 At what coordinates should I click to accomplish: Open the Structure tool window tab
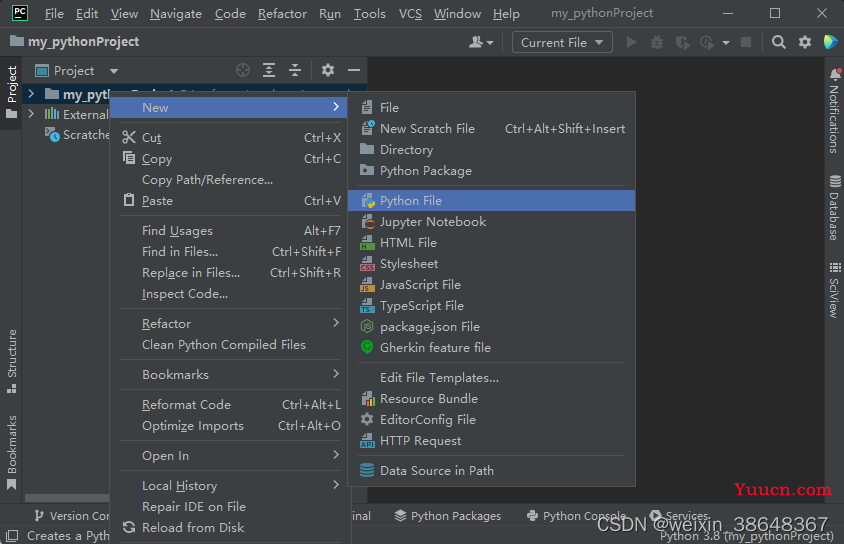point(11,361)
